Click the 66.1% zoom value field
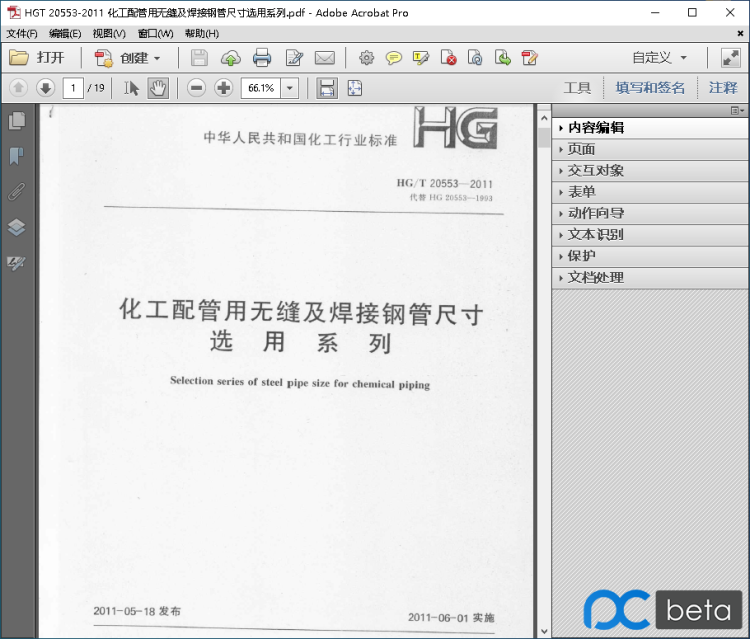 [x=261, y=88]
